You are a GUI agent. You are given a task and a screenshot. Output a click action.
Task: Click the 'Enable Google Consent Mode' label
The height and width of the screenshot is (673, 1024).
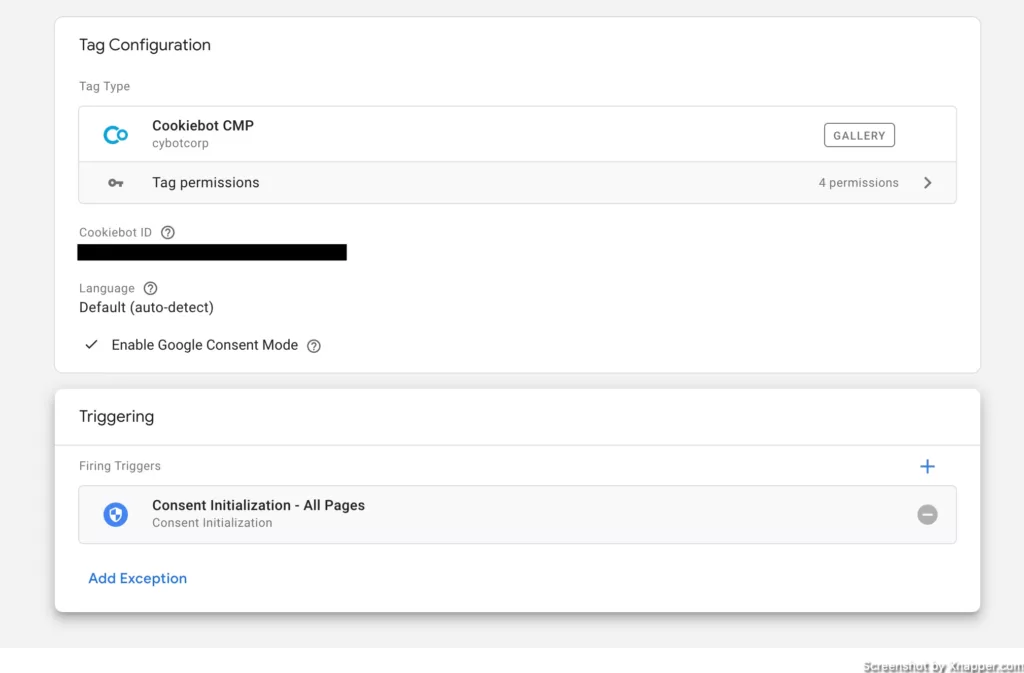204,345
